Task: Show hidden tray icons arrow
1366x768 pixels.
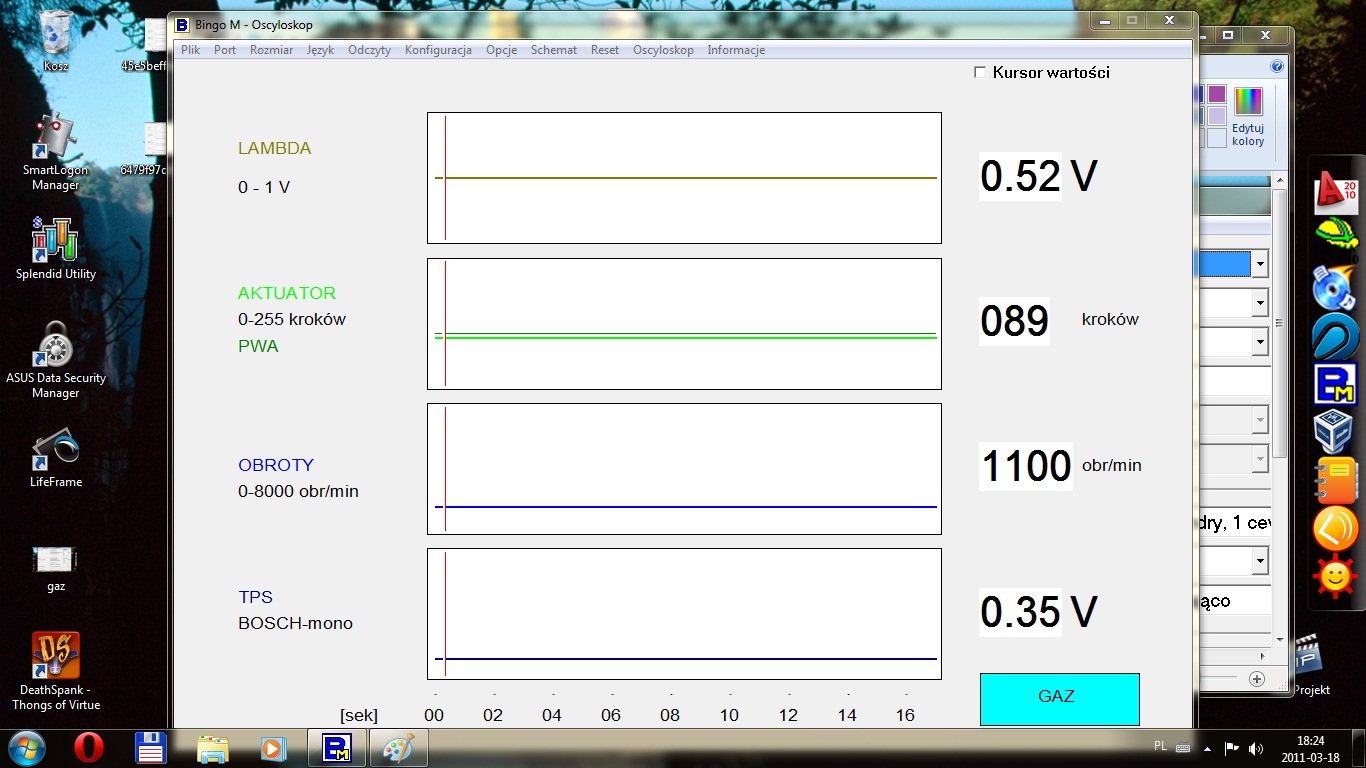Action: (1208, 748)
